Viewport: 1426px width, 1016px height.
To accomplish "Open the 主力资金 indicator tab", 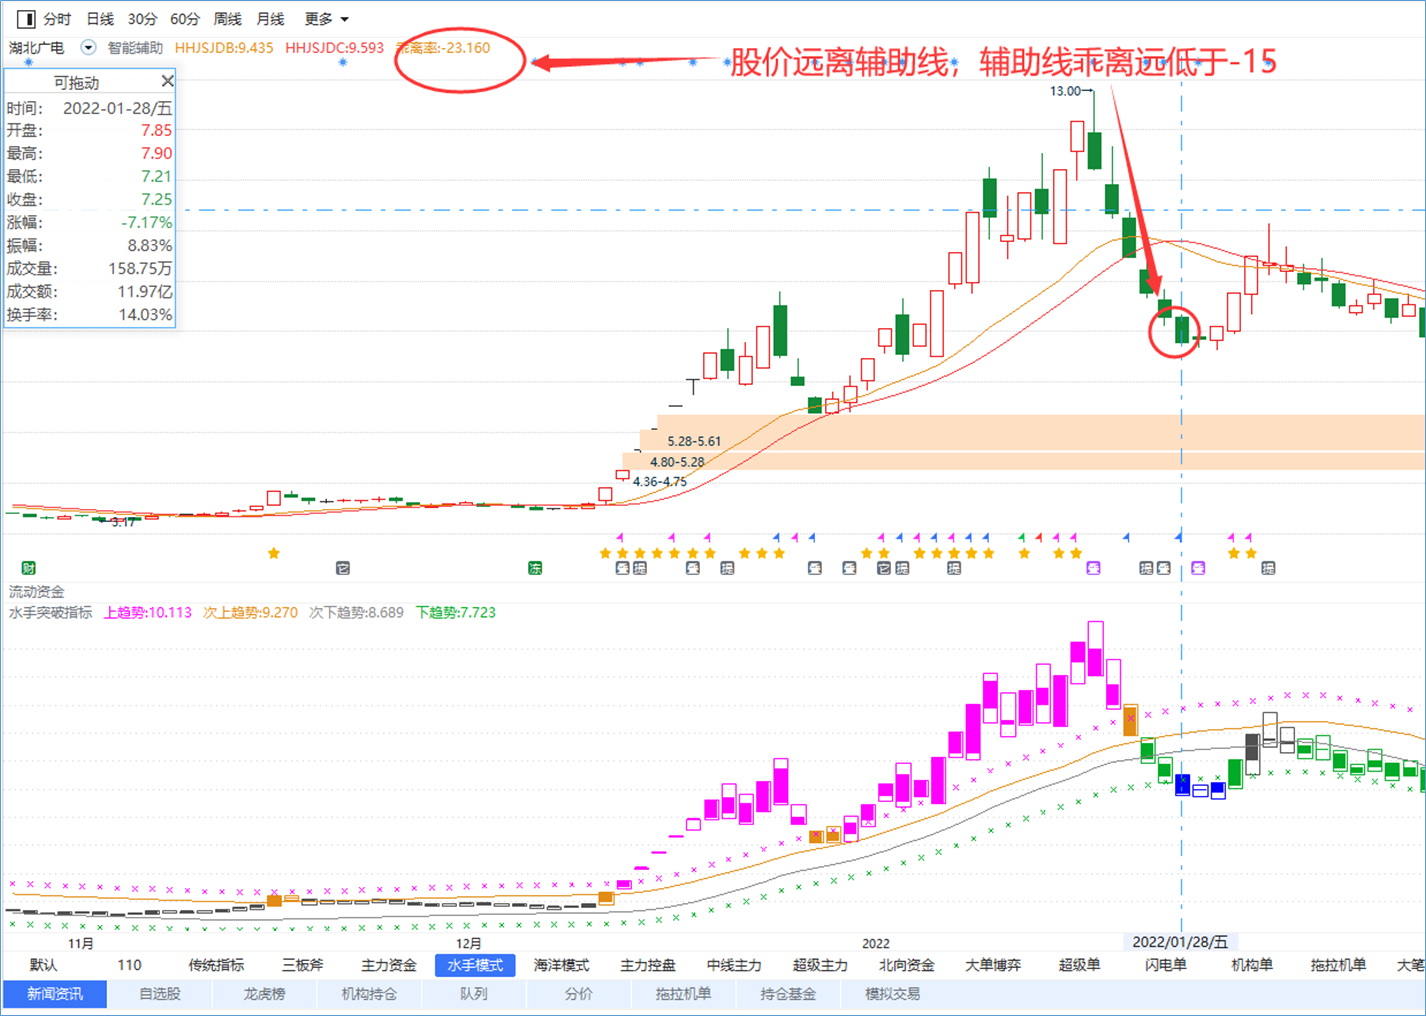I will 388,965.
